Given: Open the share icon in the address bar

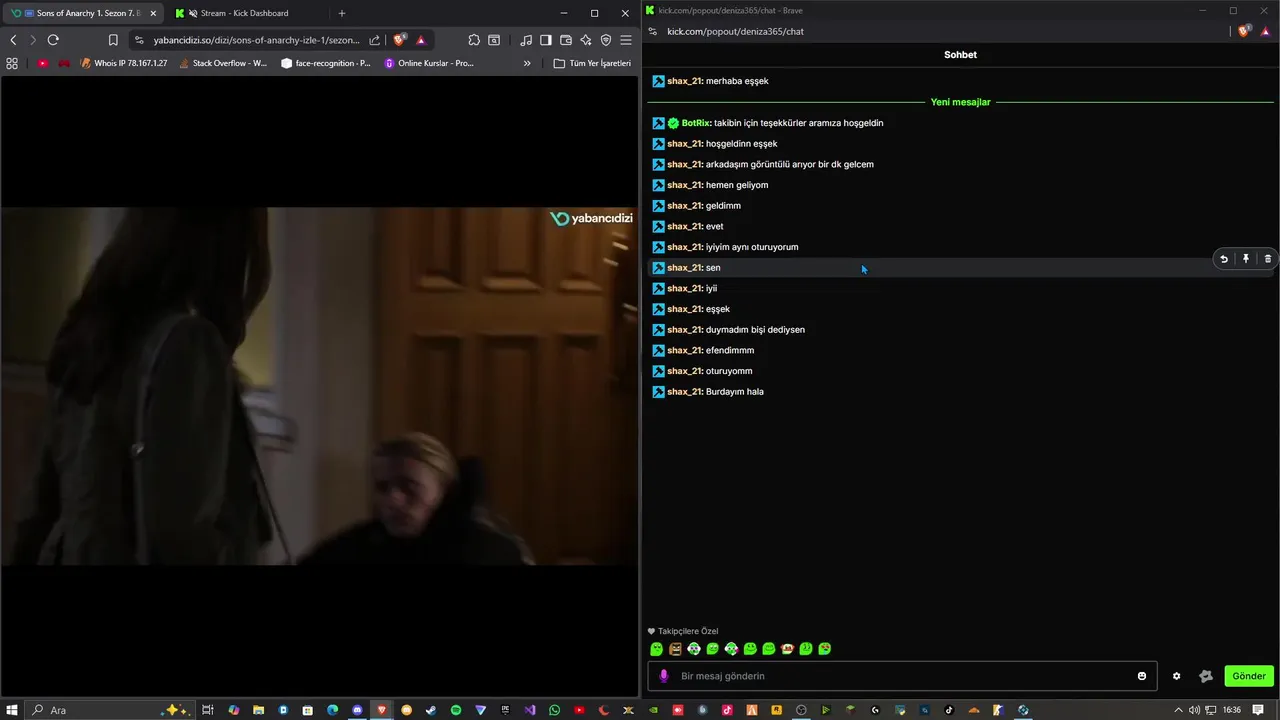Looking at the screenshot, I should pos(375,40).
